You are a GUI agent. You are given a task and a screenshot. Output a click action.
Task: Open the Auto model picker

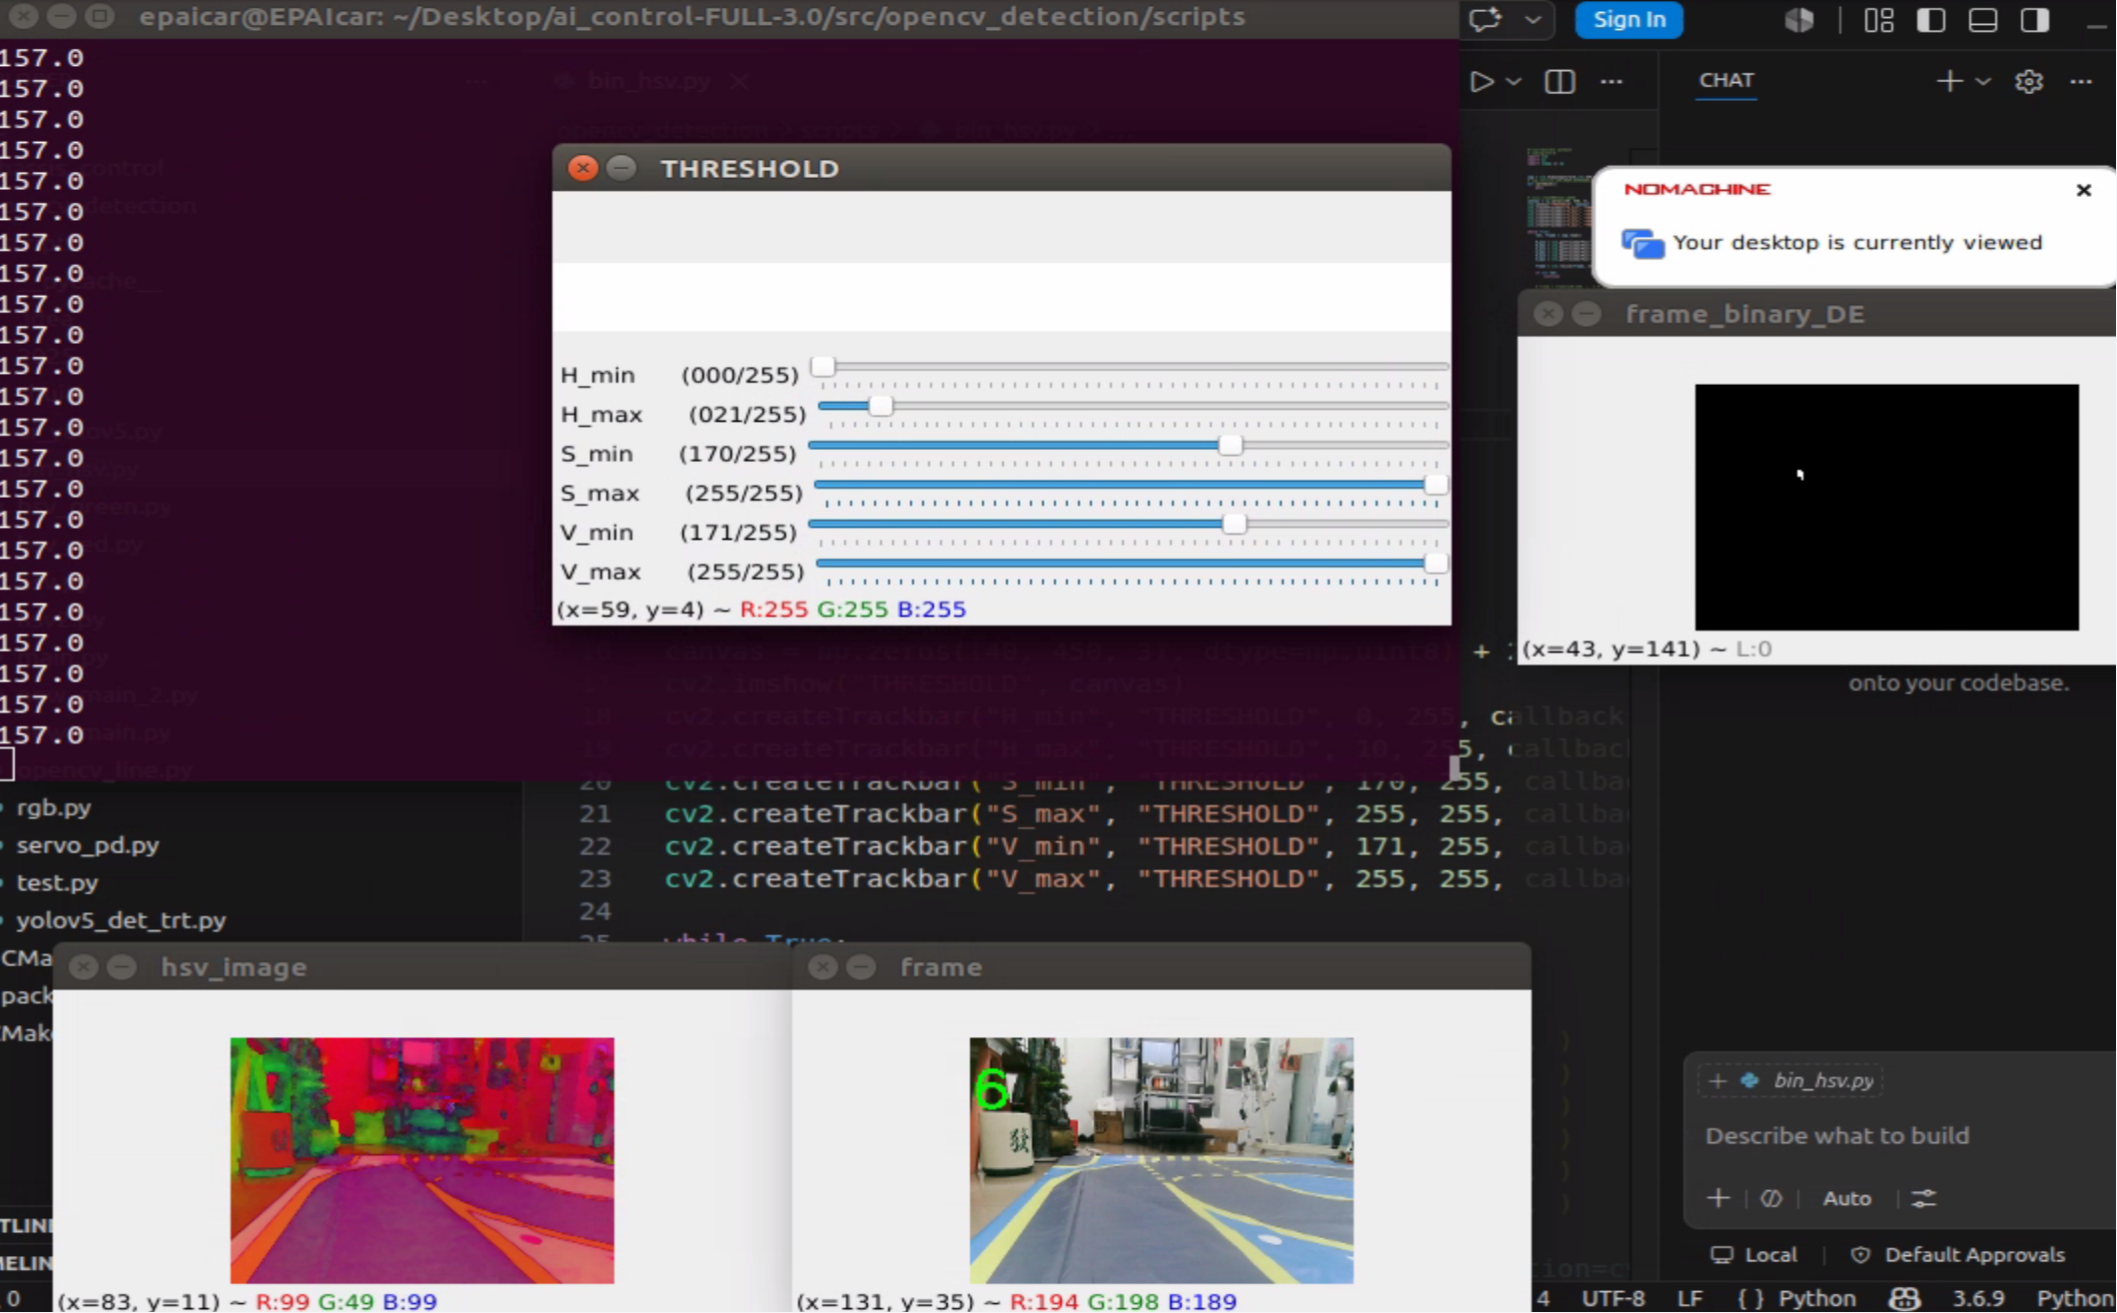pyautogui.click(x=1846, y=1198)
